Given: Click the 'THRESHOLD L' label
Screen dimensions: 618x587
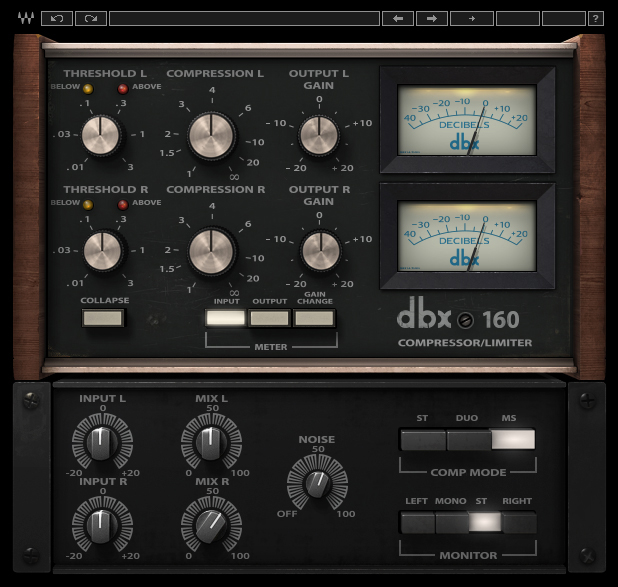Looking at the screenshot, I should (105, 73).
